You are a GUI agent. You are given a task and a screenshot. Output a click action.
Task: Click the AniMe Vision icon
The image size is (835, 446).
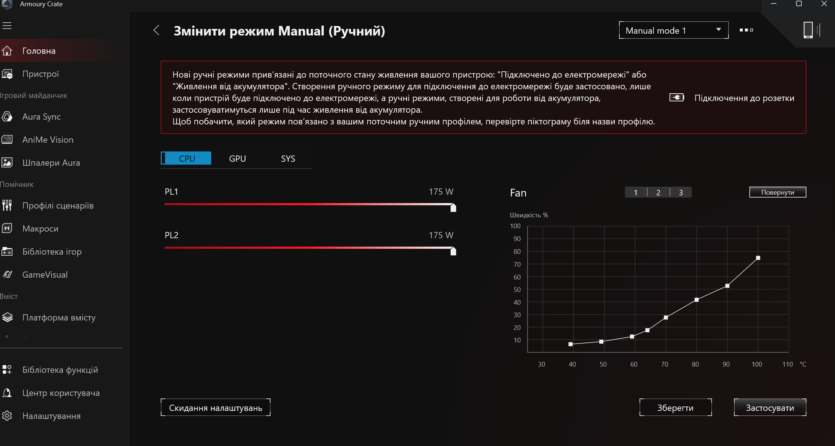coord(7,139)
